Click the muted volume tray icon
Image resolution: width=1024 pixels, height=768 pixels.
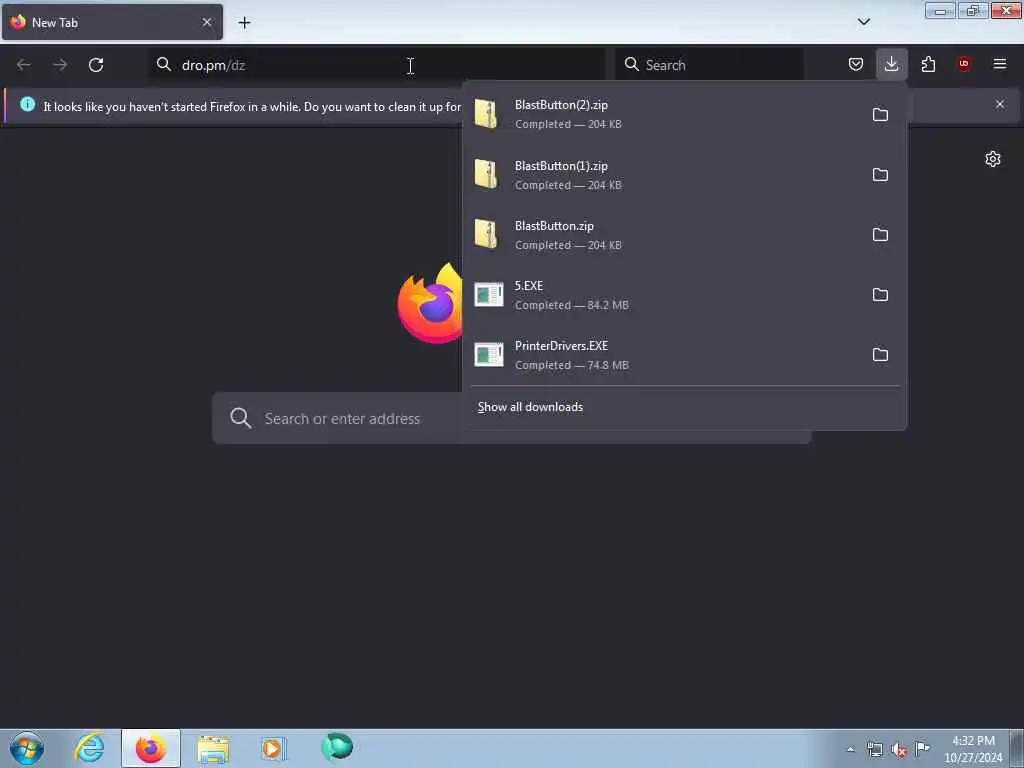tap(899, 750)
